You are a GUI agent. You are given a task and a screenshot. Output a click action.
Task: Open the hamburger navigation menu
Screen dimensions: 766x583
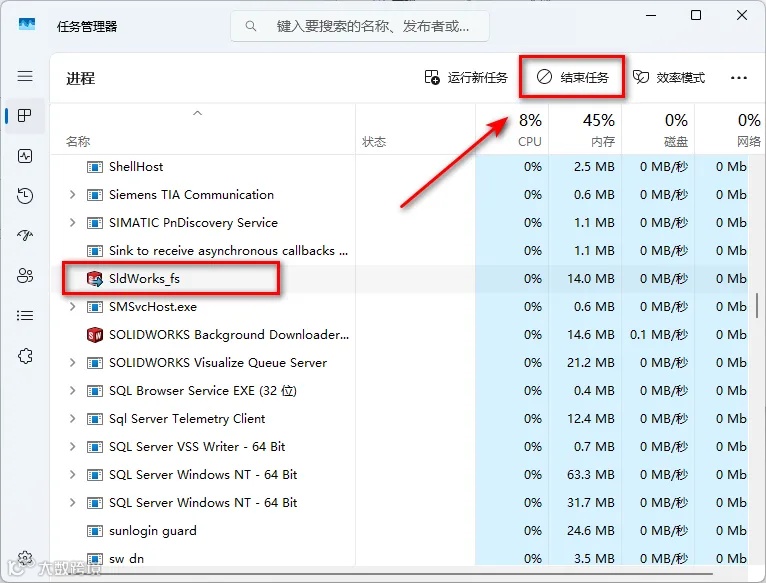(25, 76)
